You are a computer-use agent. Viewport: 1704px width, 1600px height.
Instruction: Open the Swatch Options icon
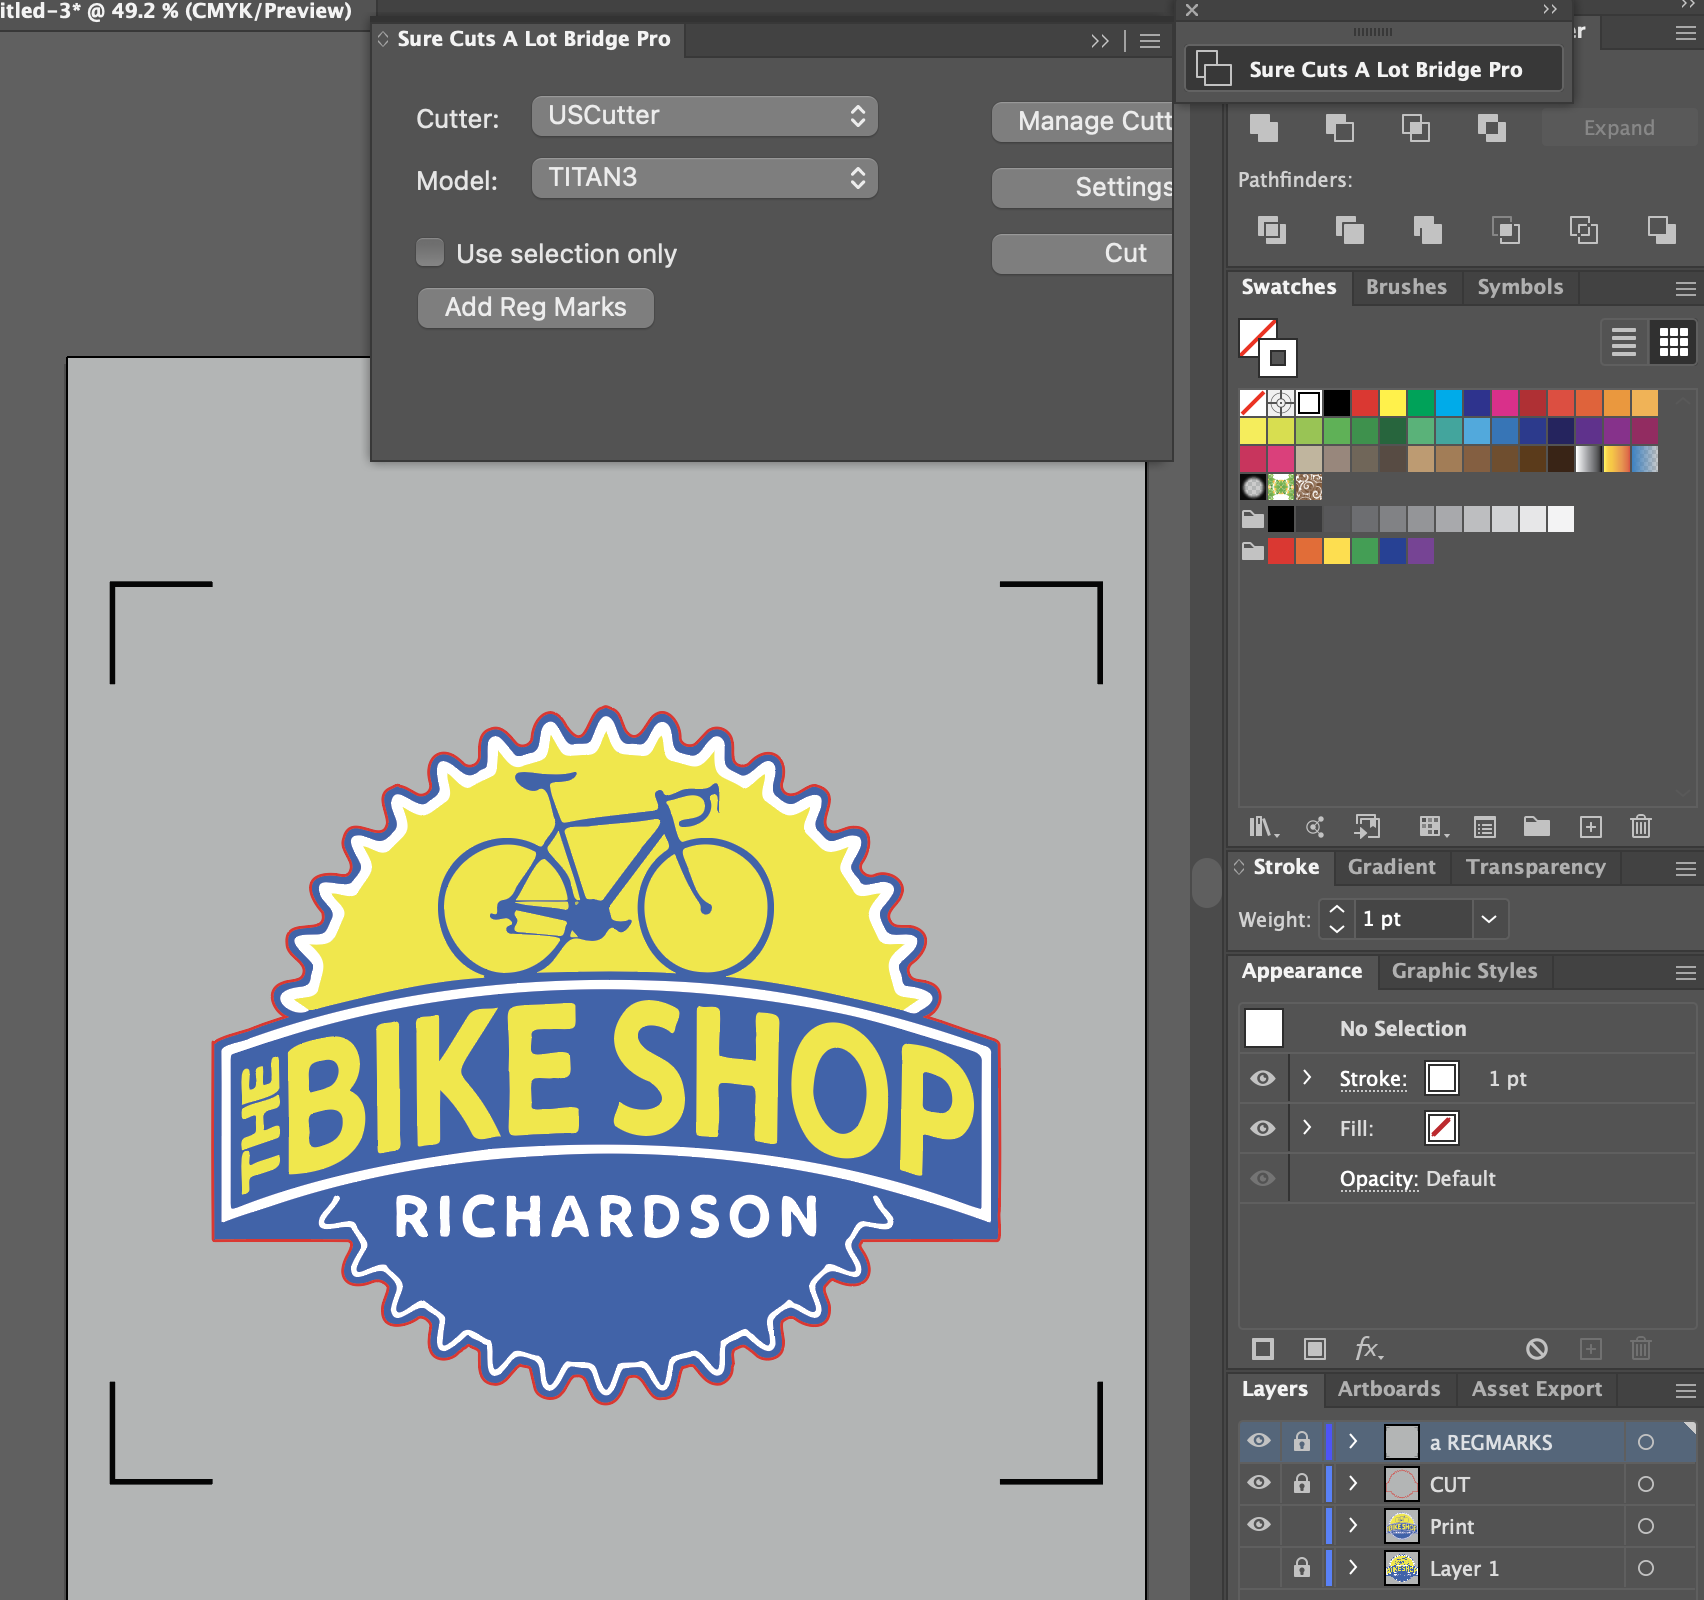[1485, 827]
